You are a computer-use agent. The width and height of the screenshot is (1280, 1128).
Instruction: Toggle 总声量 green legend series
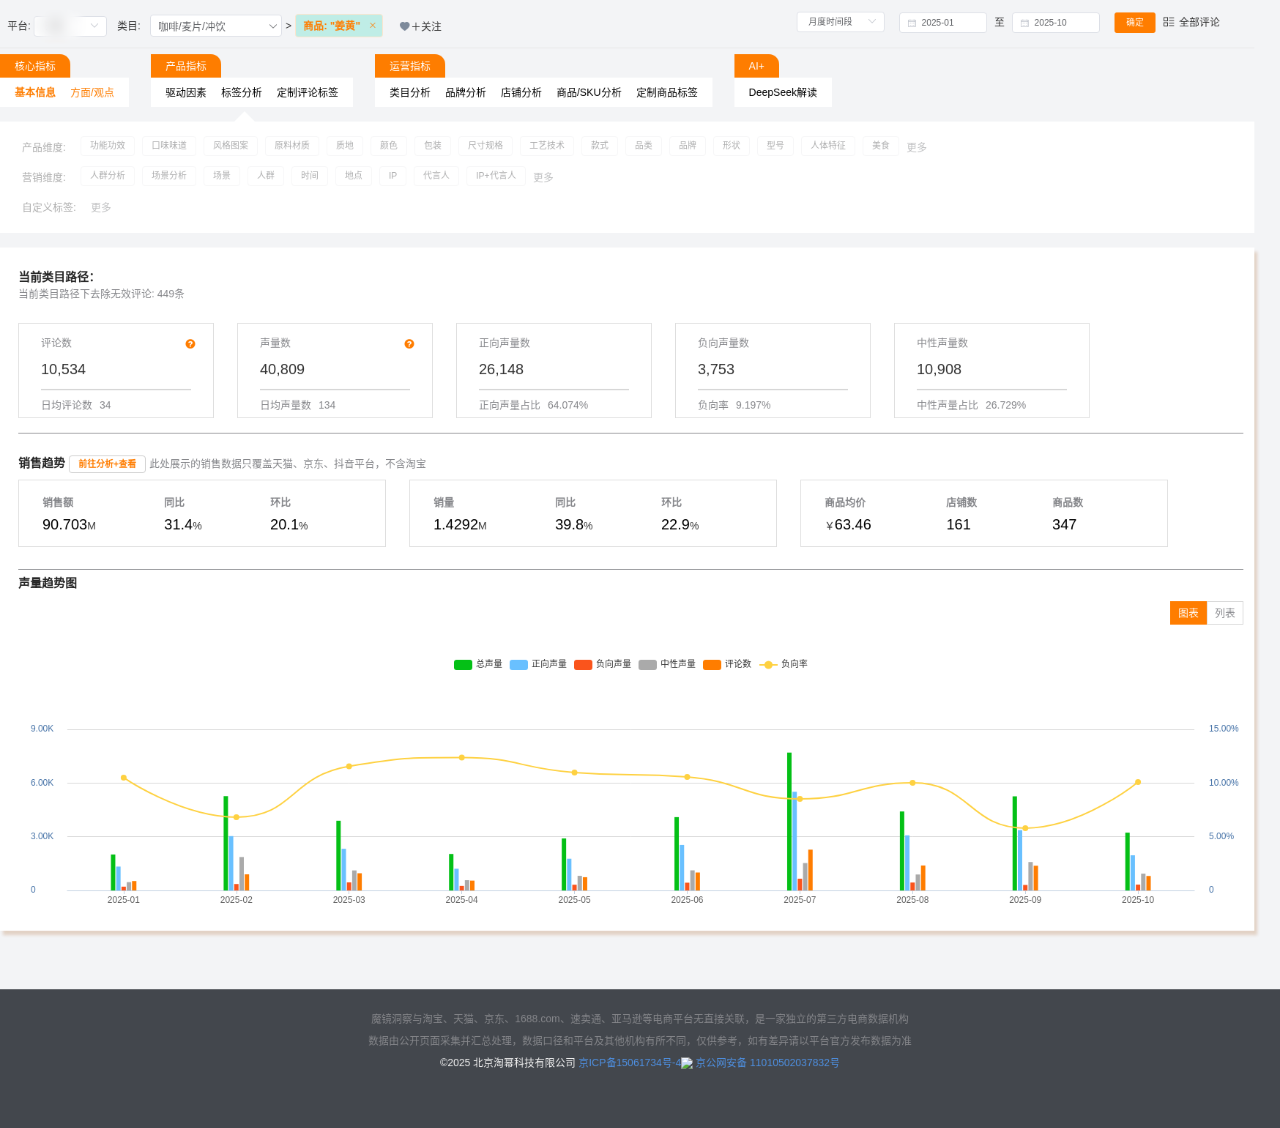click(x=463, y=665)
